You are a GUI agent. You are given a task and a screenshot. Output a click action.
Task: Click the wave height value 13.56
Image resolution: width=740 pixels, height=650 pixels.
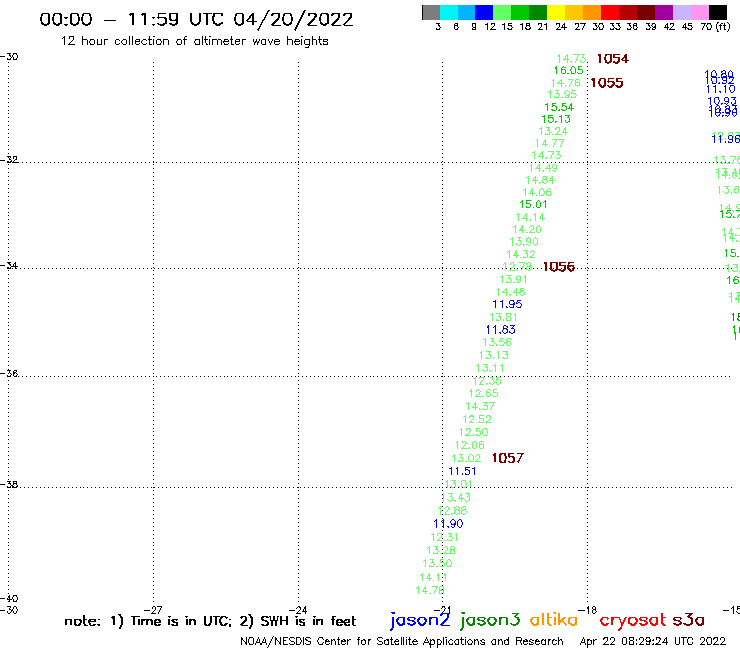497,342
